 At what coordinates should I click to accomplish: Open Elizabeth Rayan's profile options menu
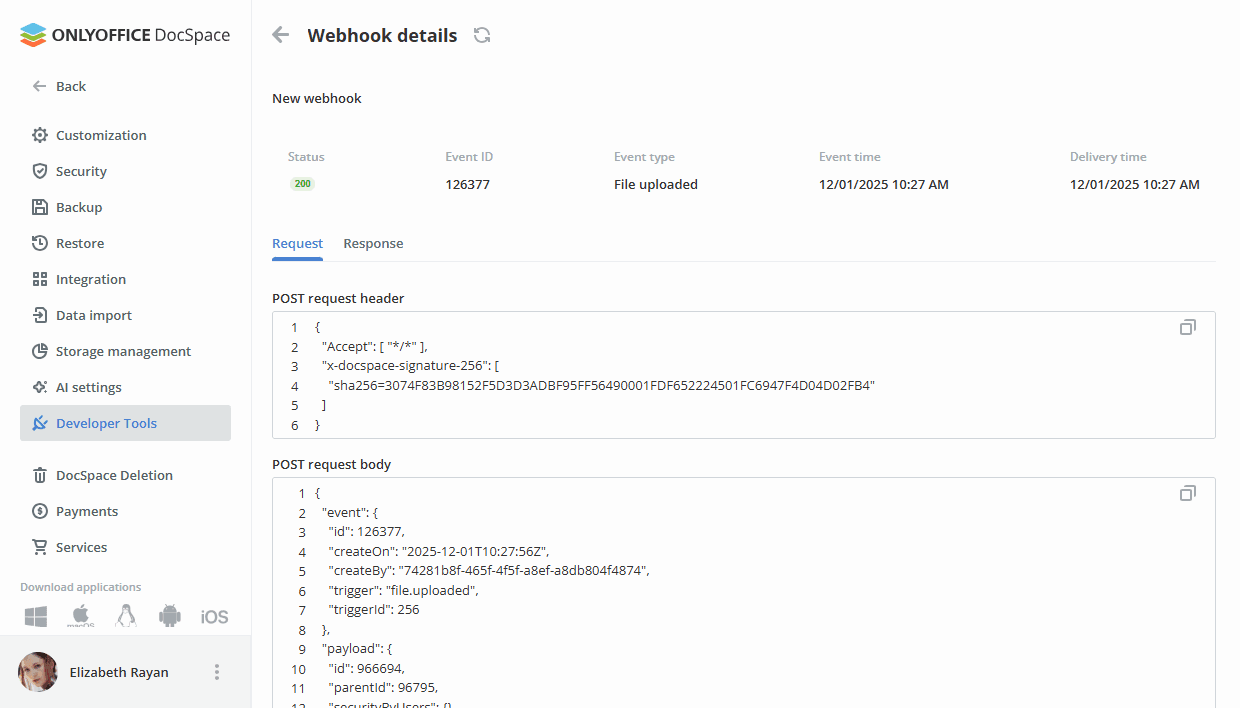(217, 672)
